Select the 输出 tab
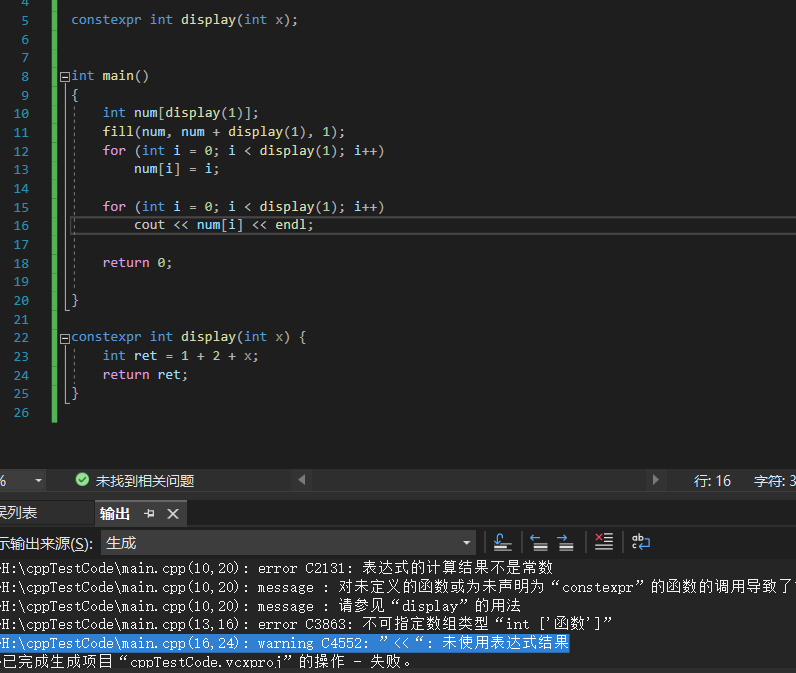 tap(114, 513)
